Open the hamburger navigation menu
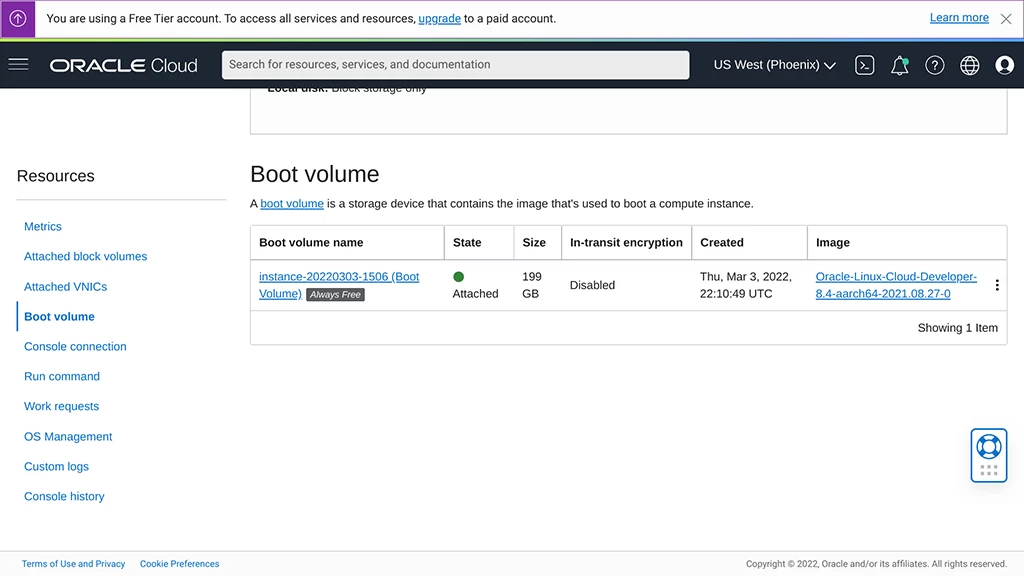Viewport: 1024px width, 576px height. click(x=18, y=65)
